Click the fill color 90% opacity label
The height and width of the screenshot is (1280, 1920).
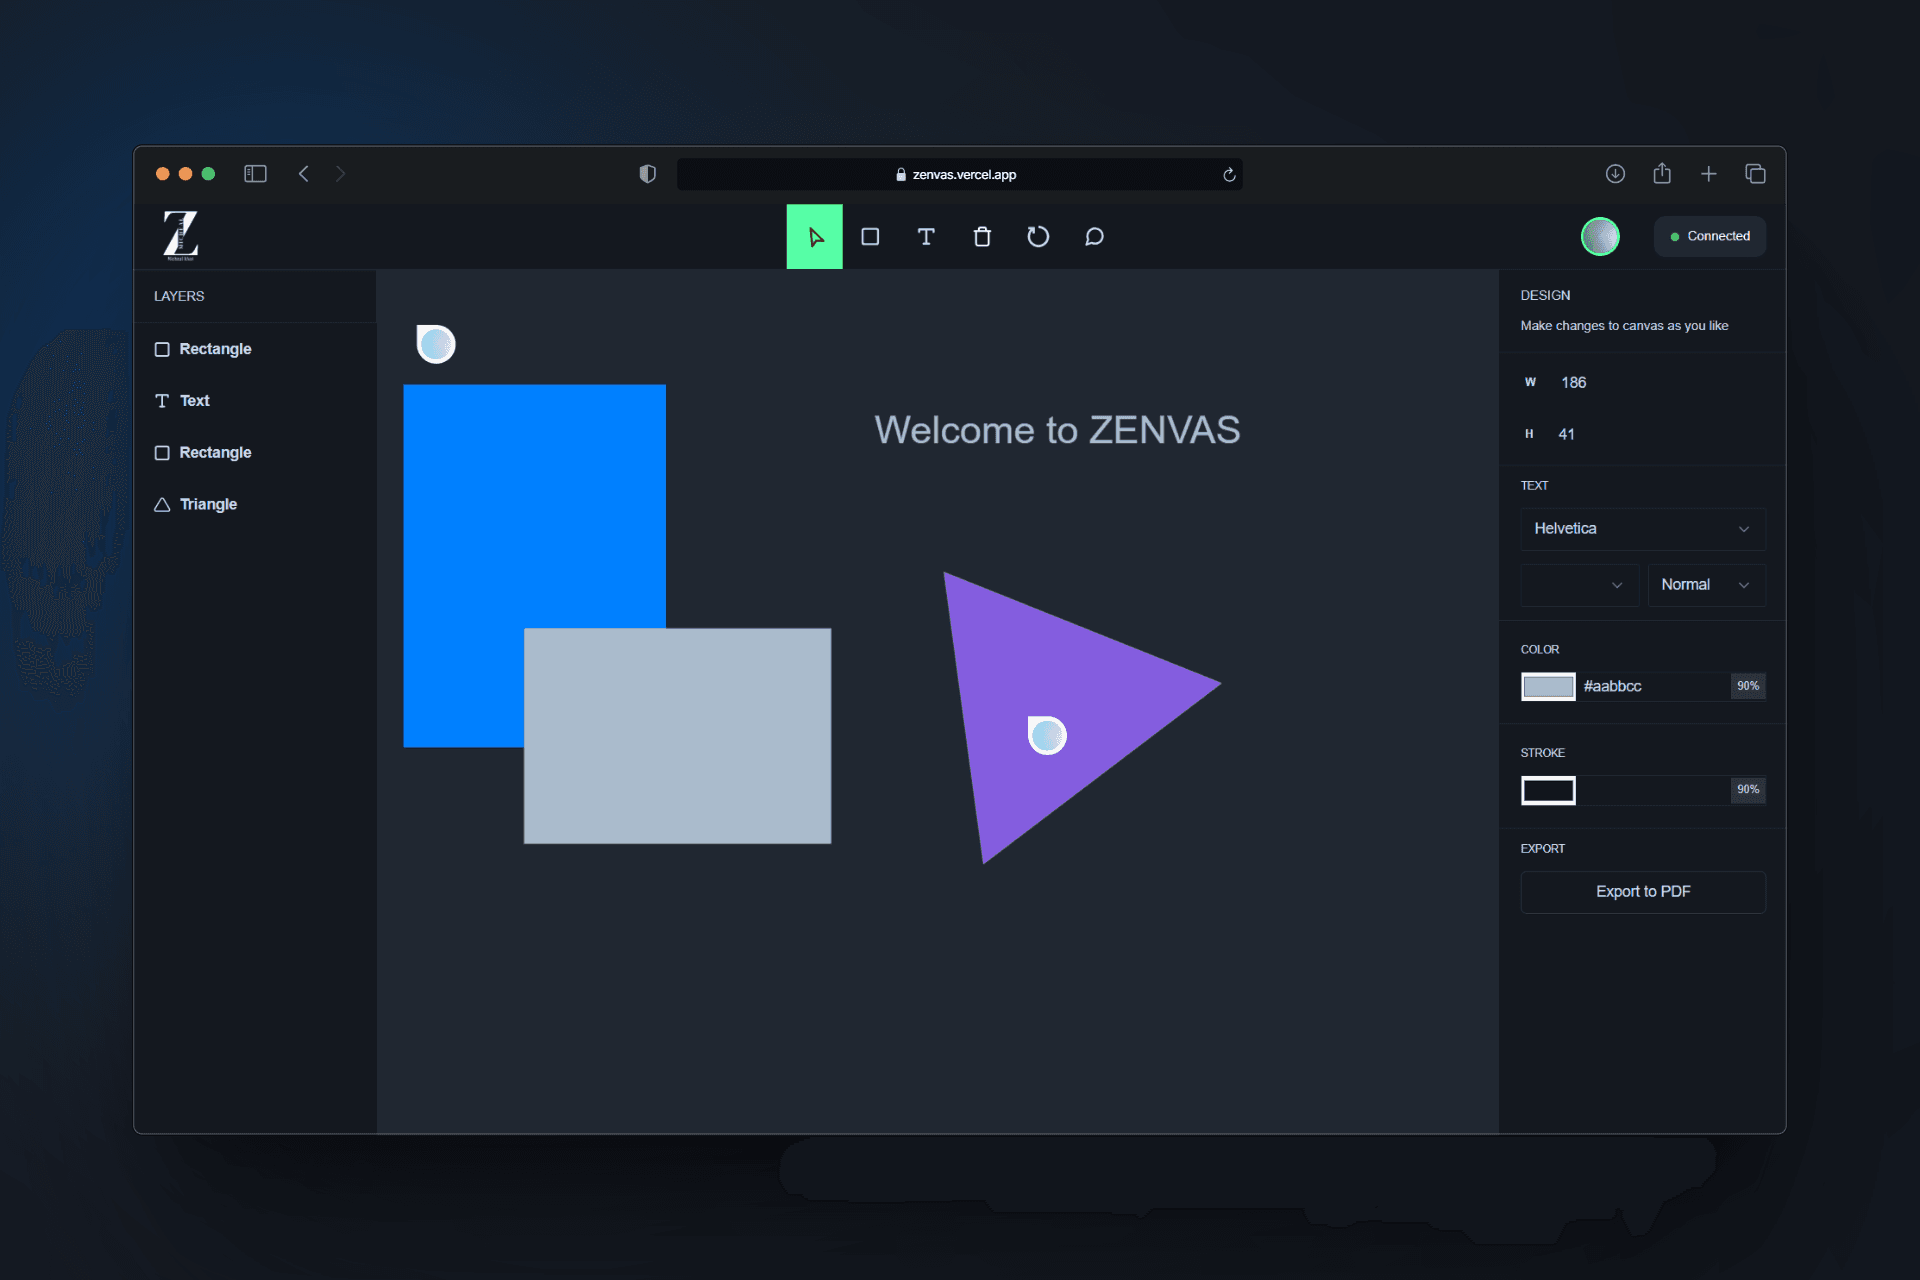tap(1748, 686)
